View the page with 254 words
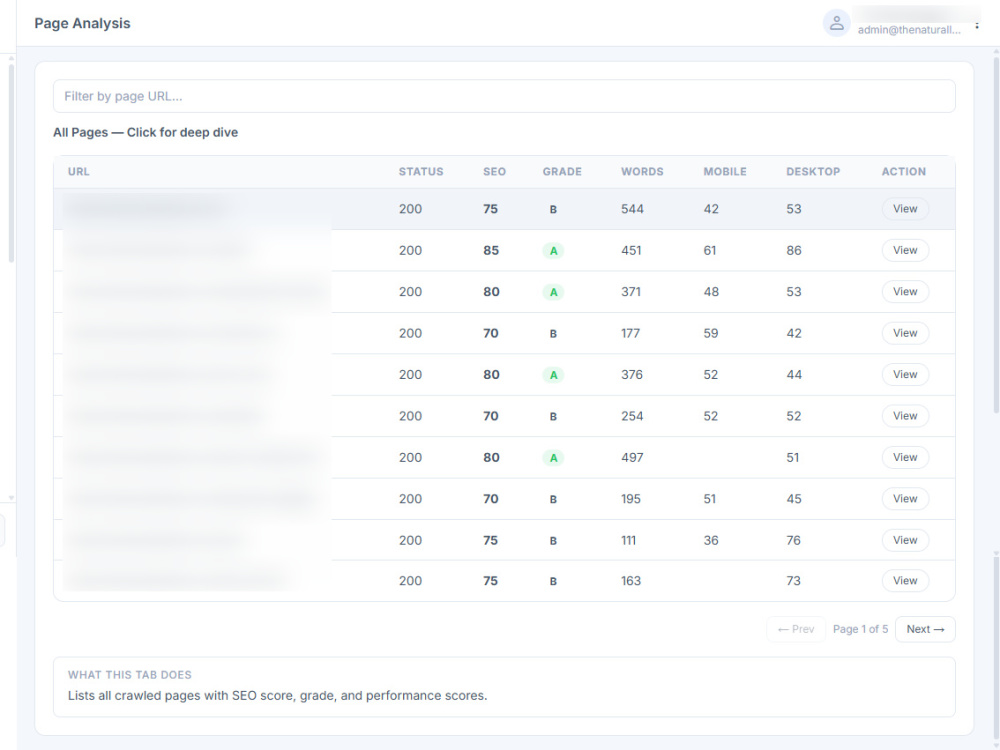 point(905,416)
